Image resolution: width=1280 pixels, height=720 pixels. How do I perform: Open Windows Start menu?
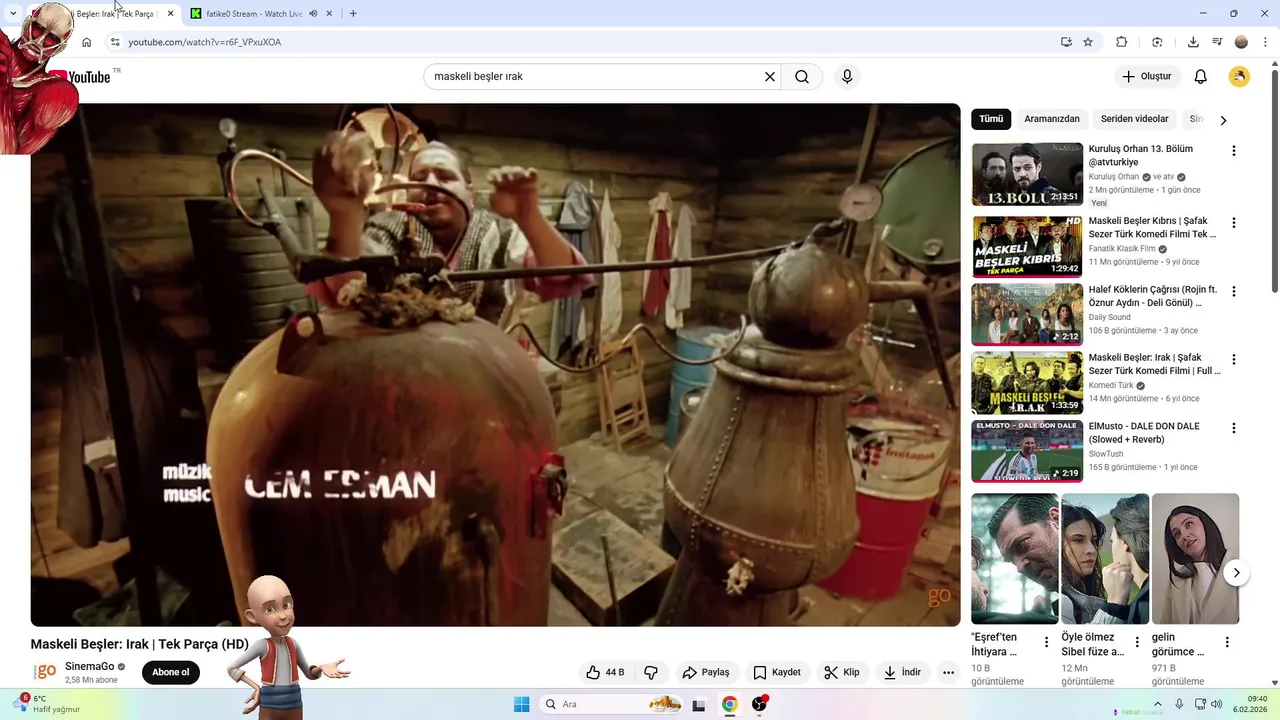coord(521,704)
